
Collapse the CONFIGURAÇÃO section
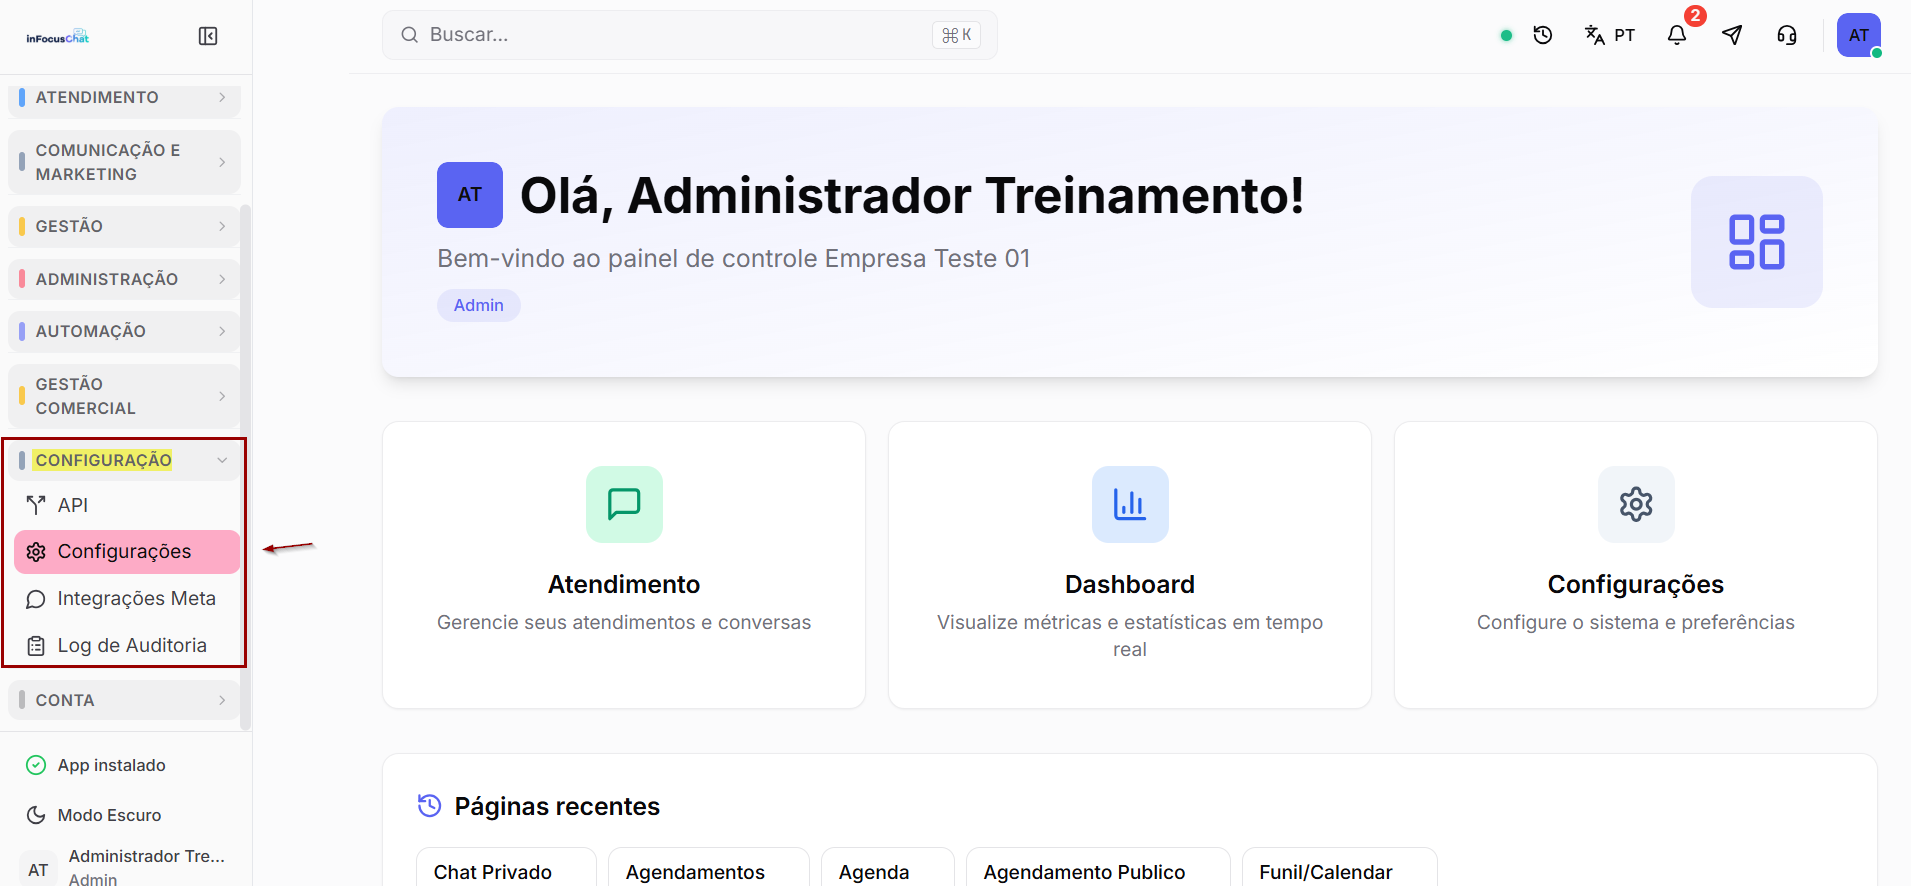tap(124, 460)
